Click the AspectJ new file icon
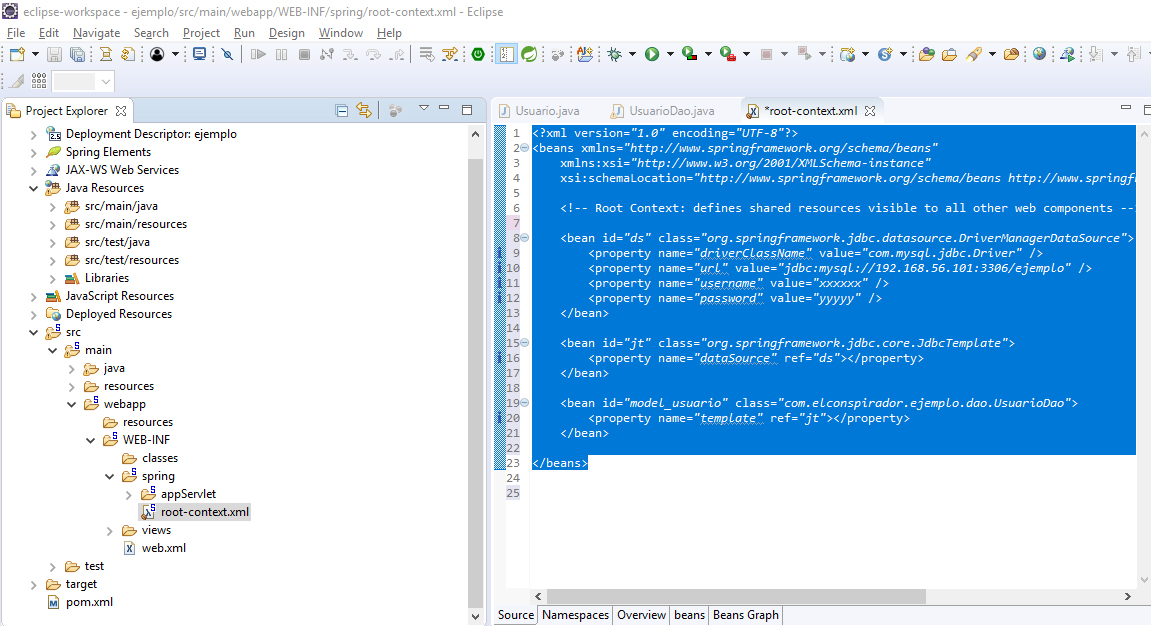 pyautogui.click(x=585, y=54)
